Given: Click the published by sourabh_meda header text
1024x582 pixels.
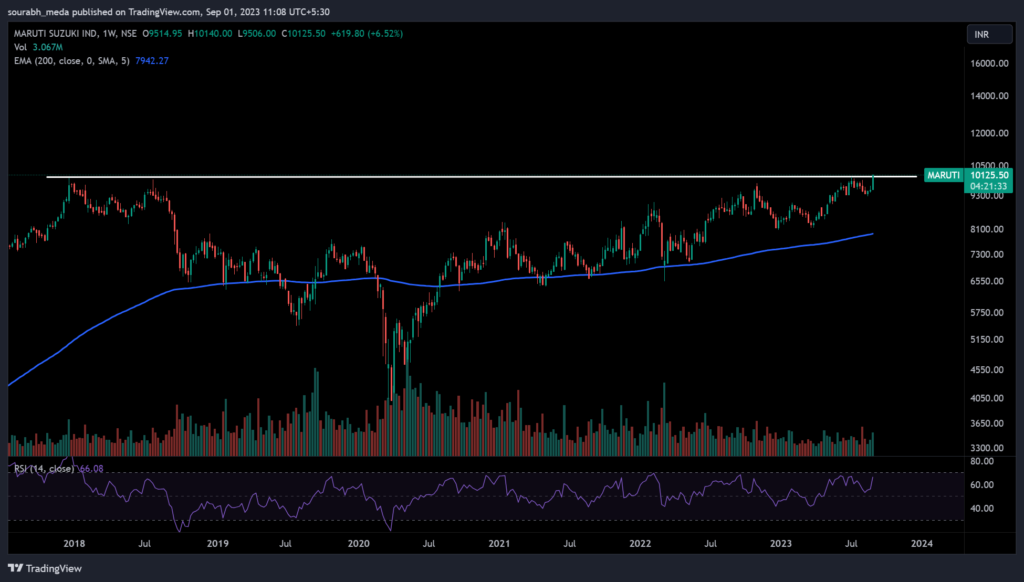Looking at the screenshot, I should pyautogui.click(x=168, y=12).
